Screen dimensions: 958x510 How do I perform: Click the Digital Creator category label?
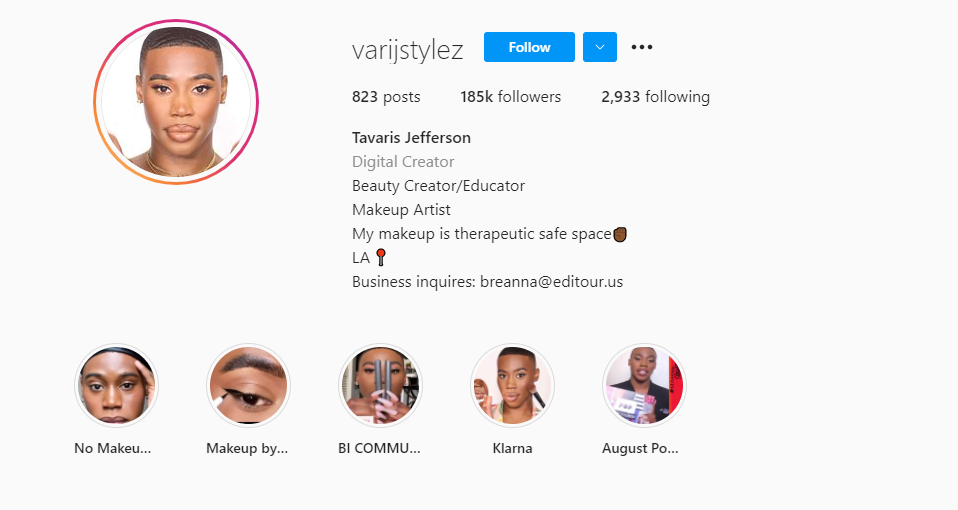point(403,161)
